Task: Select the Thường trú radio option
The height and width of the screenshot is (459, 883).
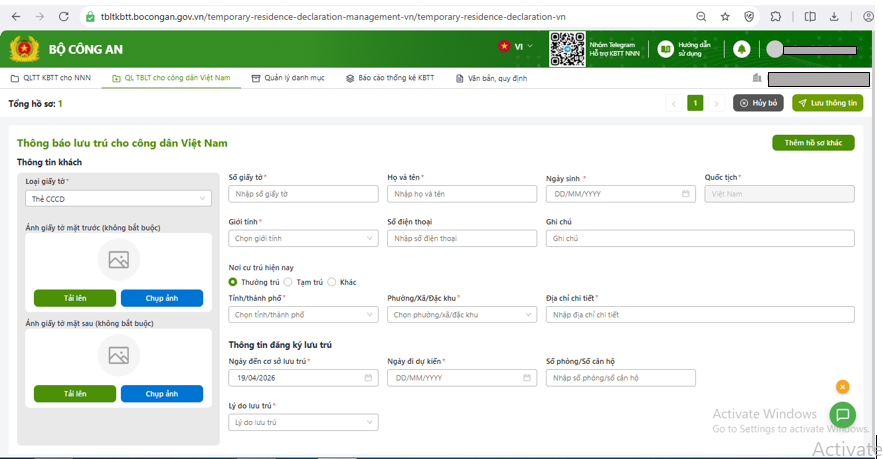Action: (233, 282)
